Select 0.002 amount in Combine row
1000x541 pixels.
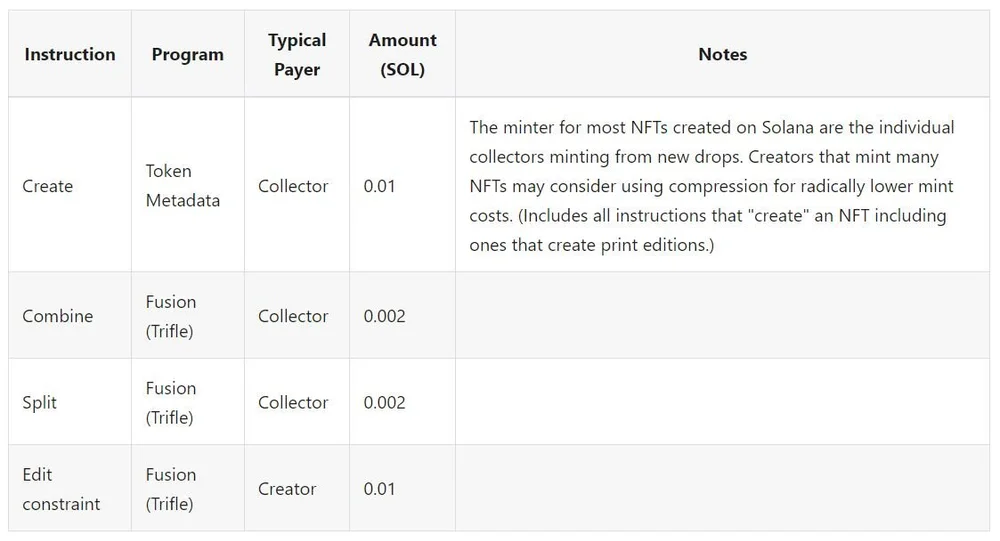point(385,316)
